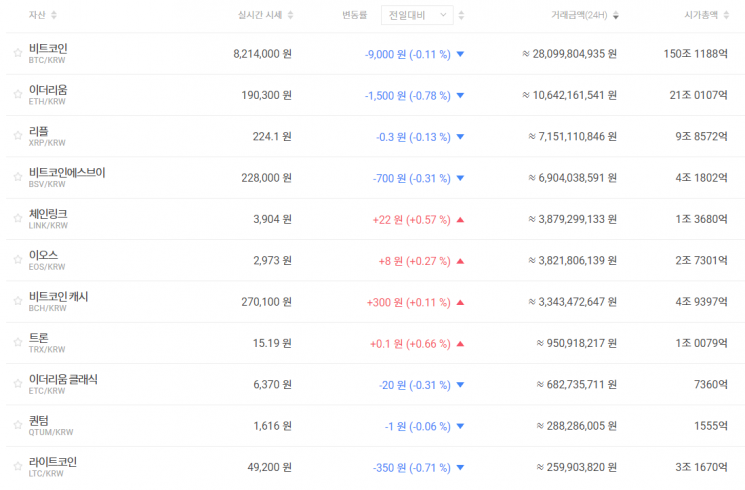This screenshot has height=490, width=745.
Task: Open the 비트코인 BTC/KRW asset
Action: (x=48, y=53)
